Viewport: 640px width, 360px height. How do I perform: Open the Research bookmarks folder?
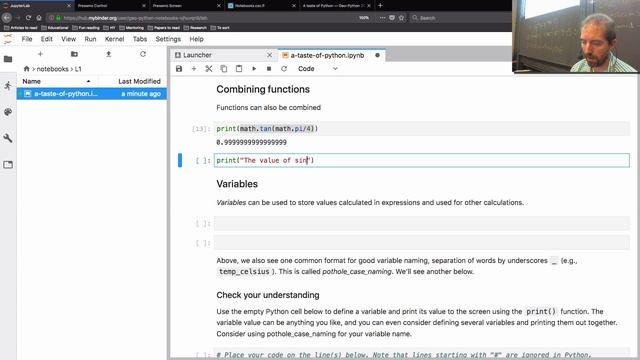pos(195,28)
